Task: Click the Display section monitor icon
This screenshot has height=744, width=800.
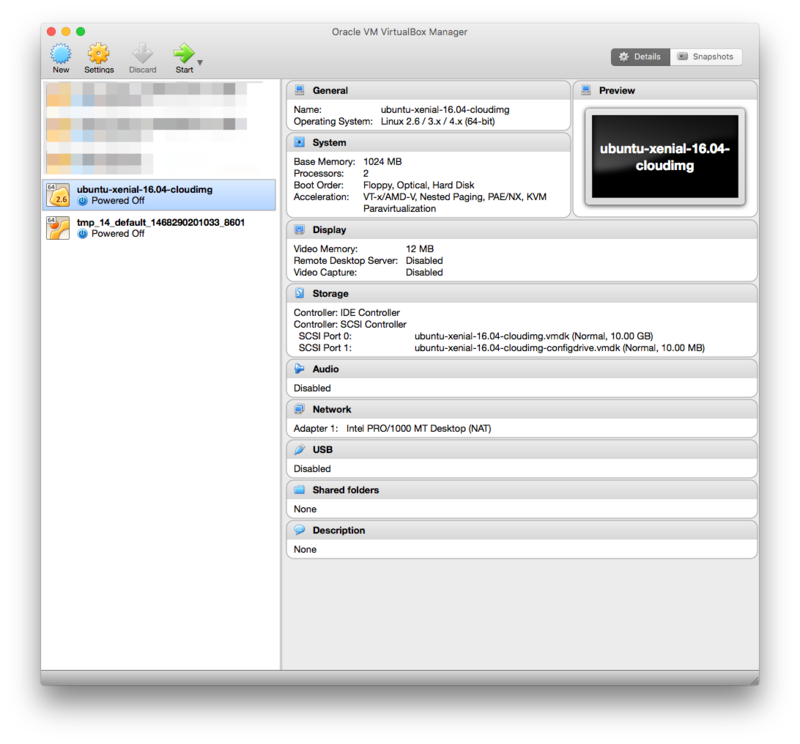Action: (299, 230)
